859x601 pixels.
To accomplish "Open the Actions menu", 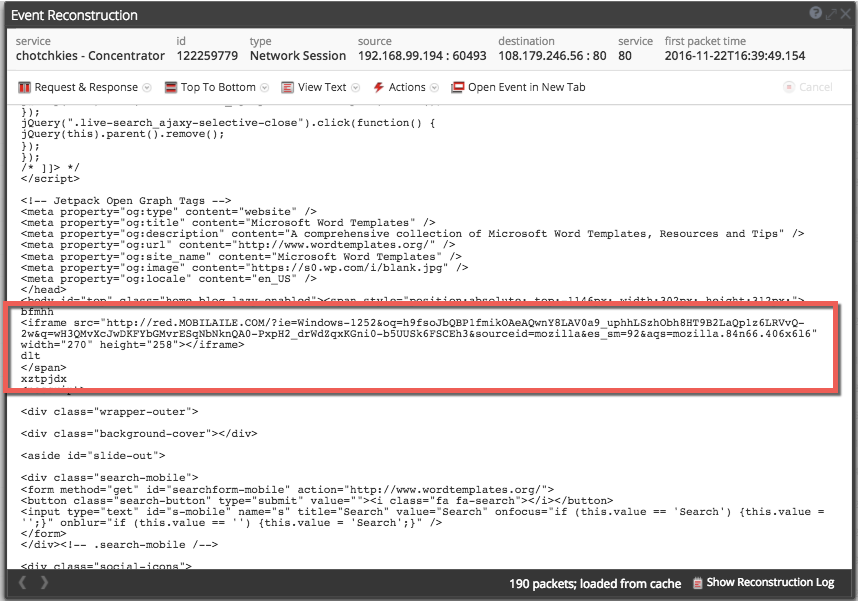I will point(407,87).
